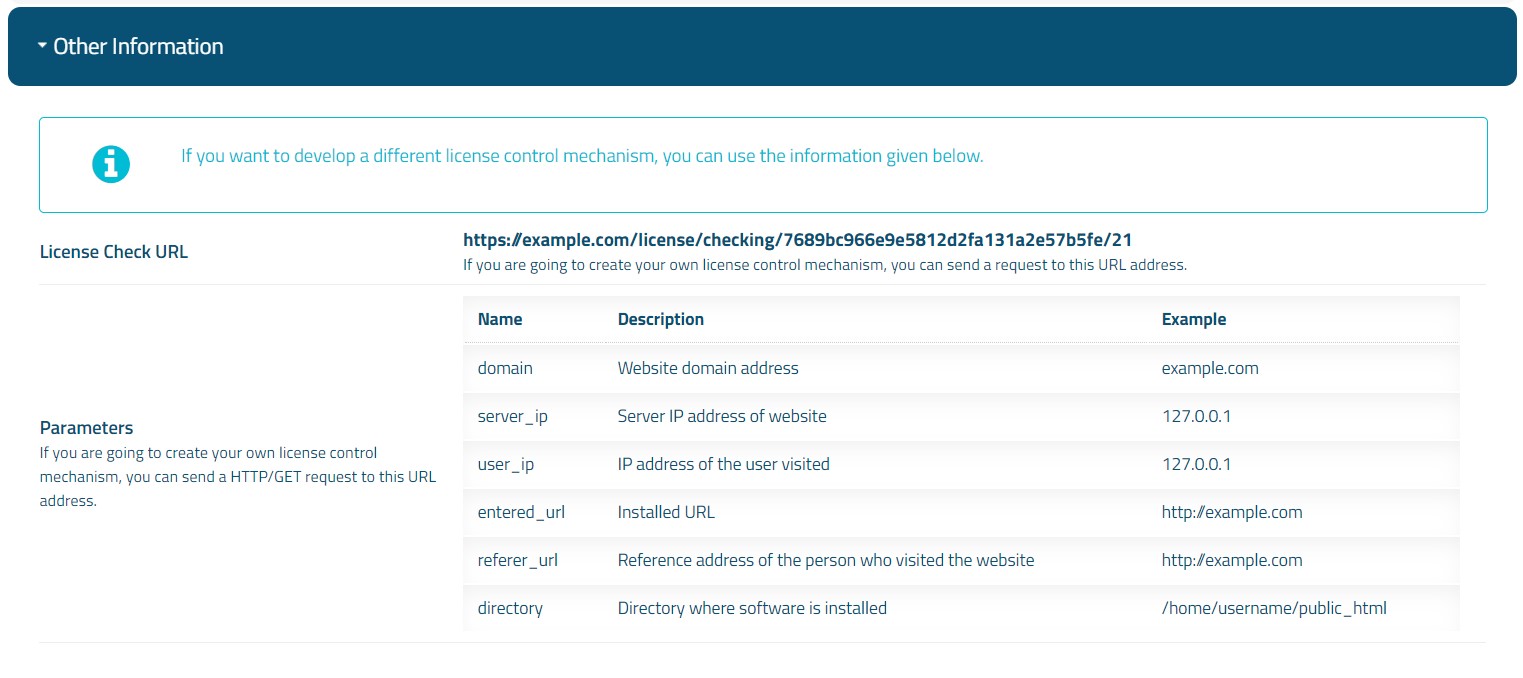
Task: Click the HTTP/GET request description under Parameters
Action: pyautogui.click(x=238, y=477)
